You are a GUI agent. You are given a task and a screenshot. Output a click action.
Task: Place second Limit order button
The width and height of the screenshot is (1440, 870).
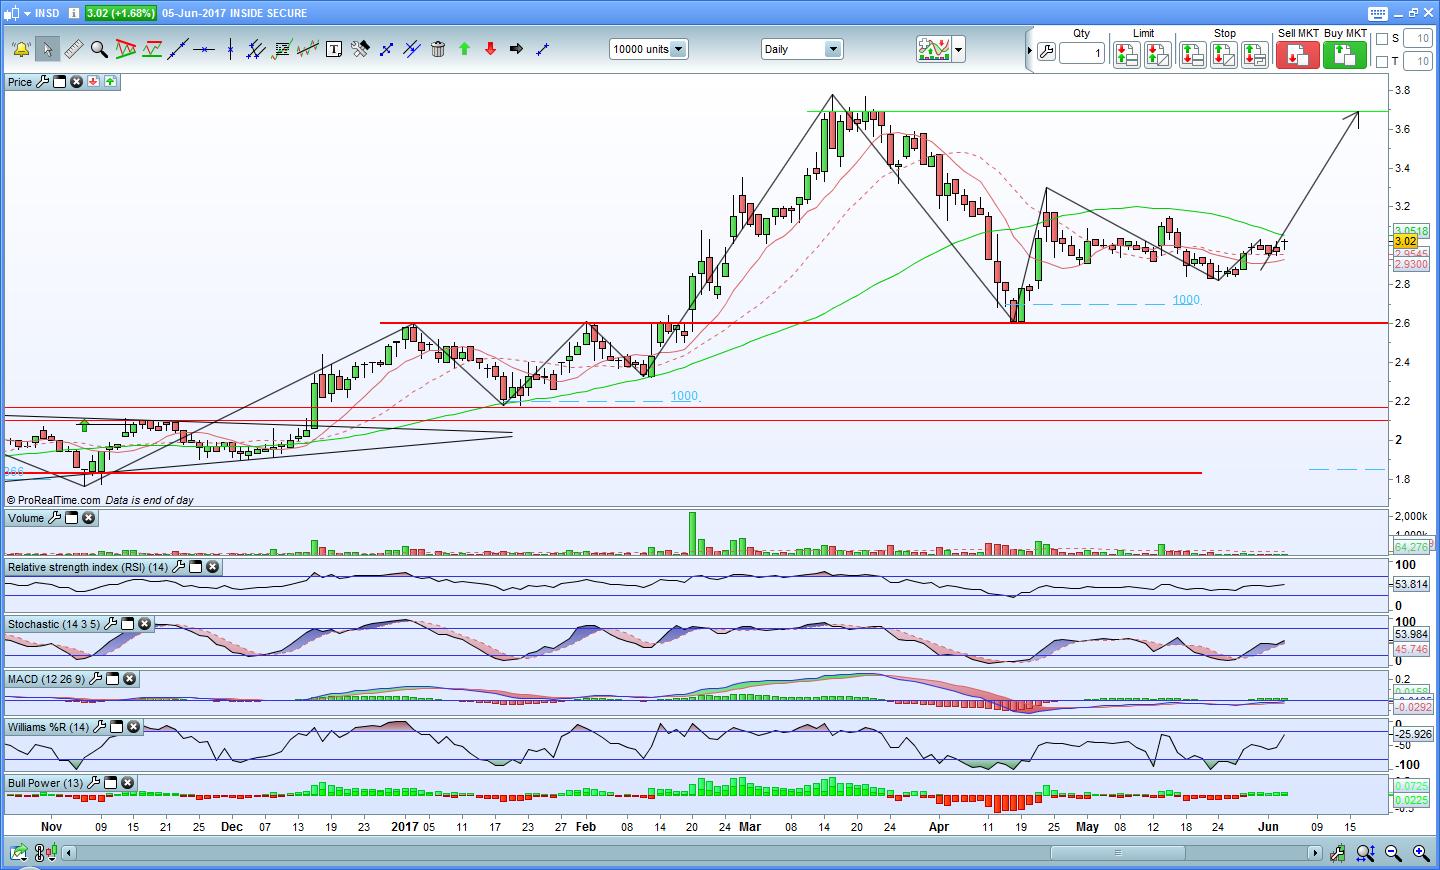point(1158,55)
